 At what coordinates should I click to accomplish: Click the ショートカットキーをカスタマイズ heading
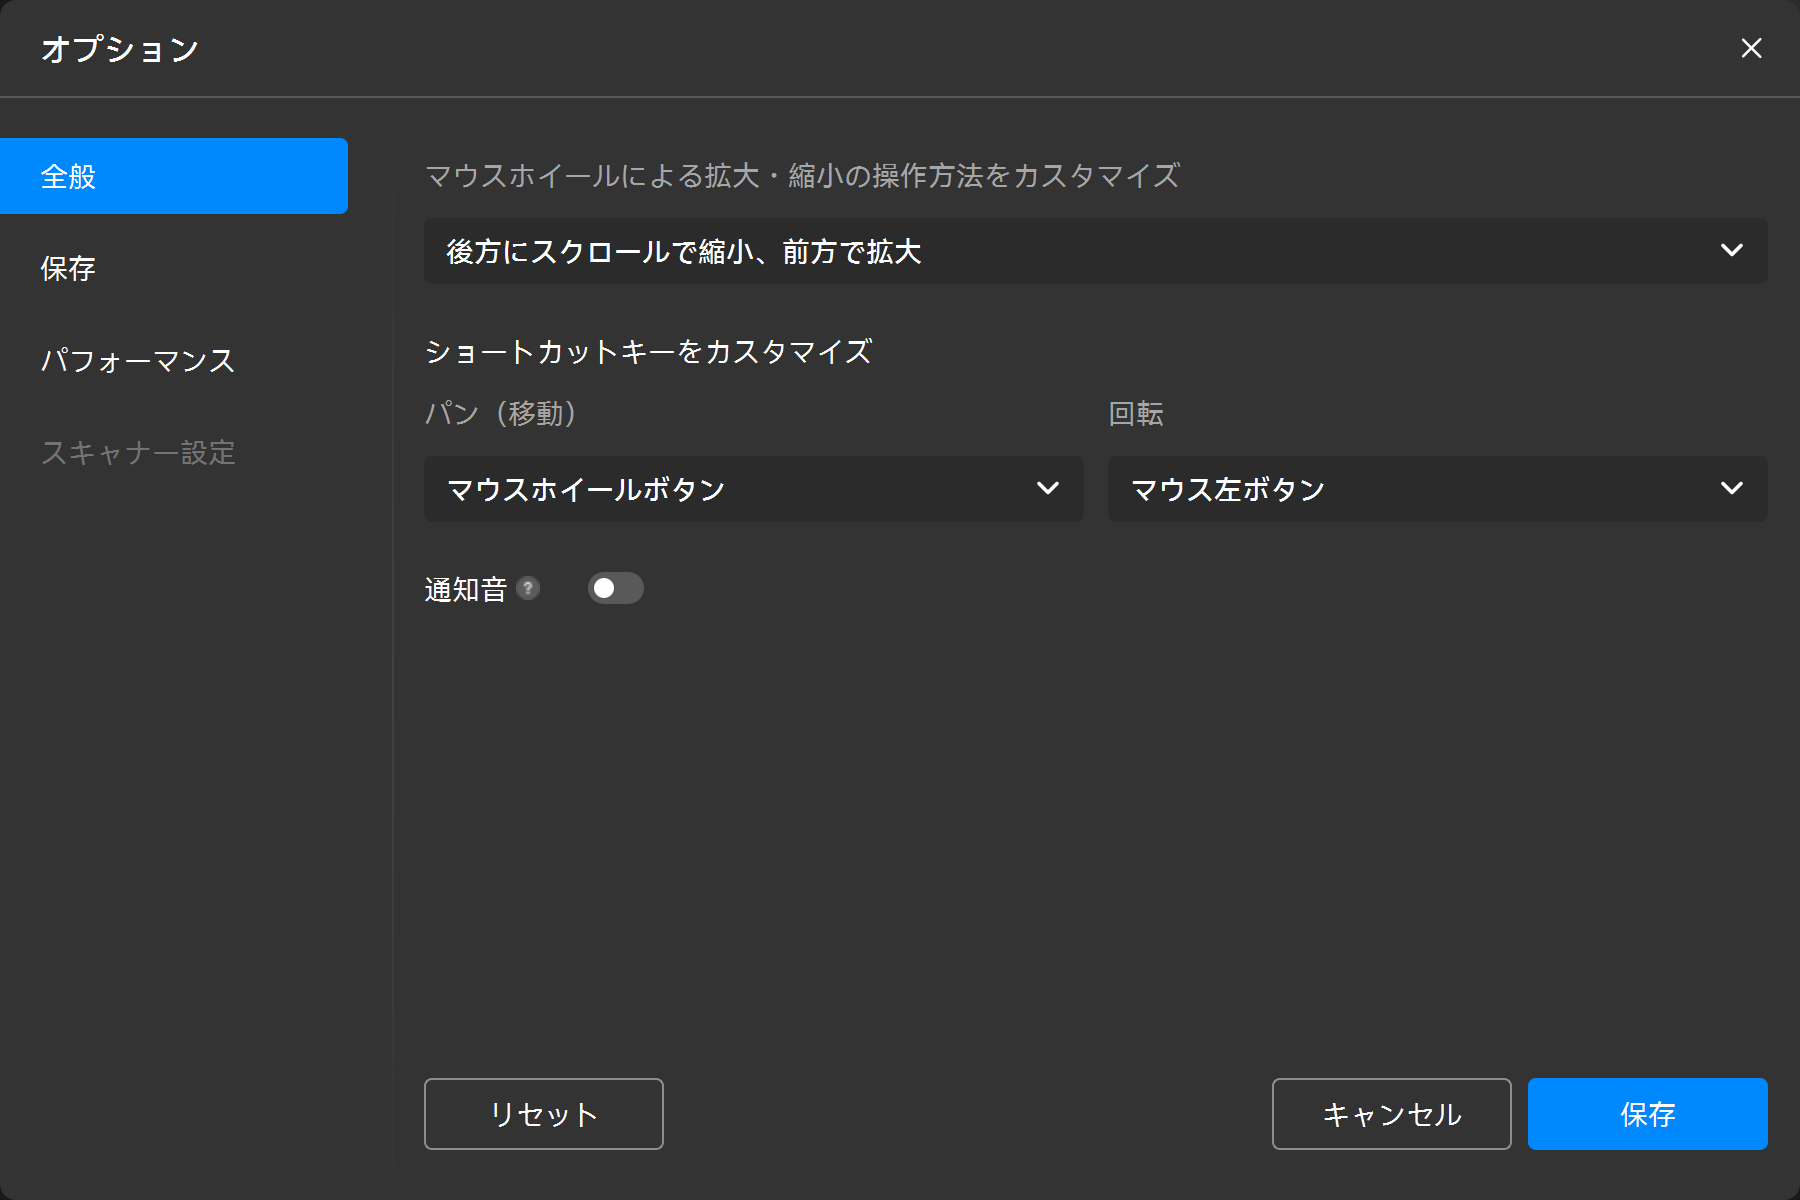[x=648, y=351]
